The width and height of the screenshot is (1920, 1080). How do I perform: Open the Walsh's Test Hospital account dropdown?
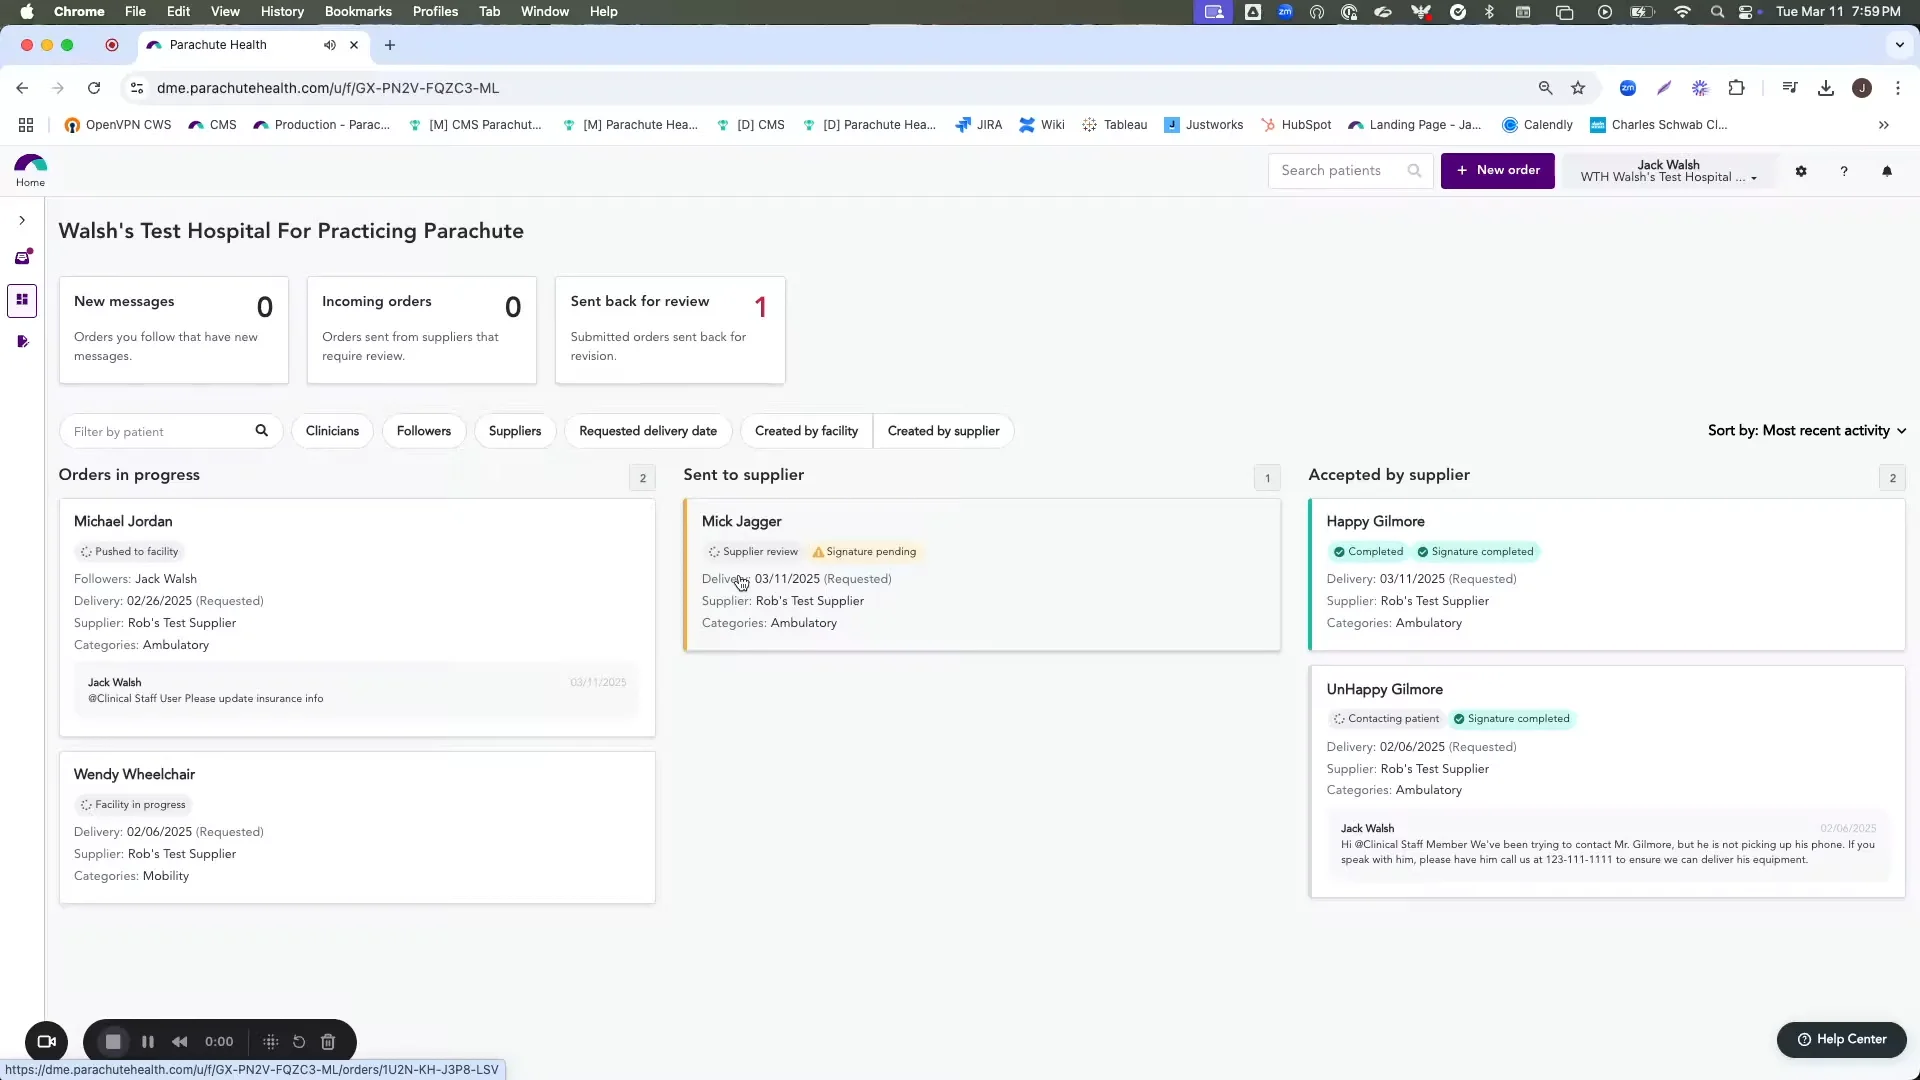(1668, 171)
